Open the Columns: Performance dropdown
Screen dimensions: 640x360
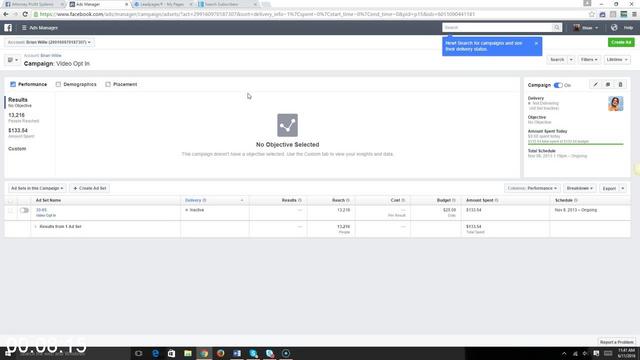point(532,188)
